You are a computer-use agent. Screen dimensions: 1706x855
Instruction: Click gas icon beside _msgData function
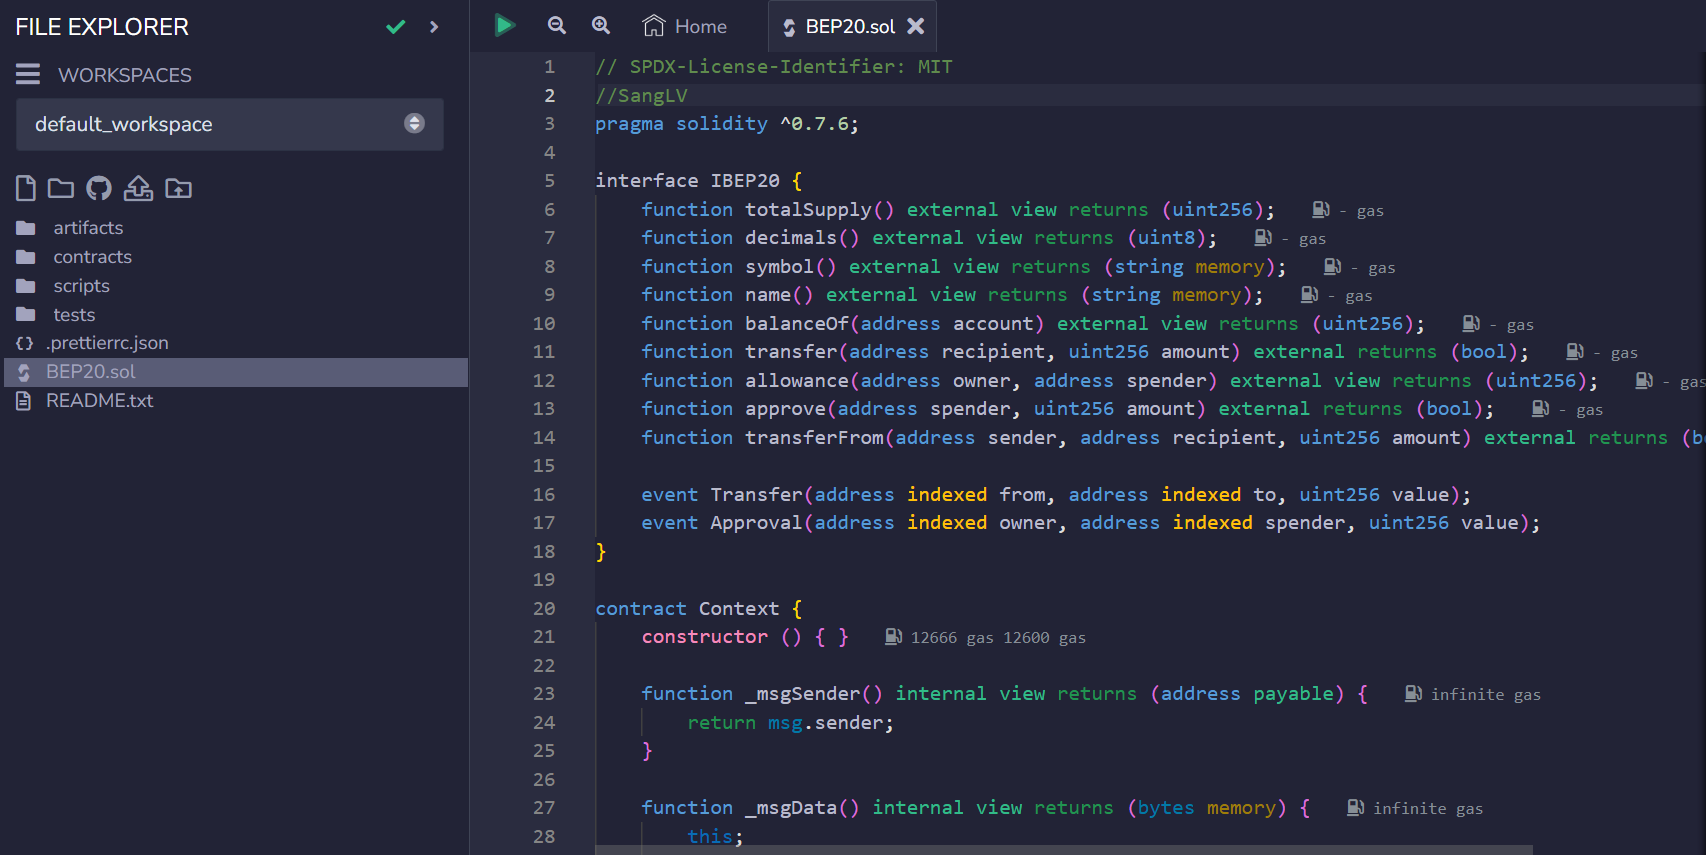(1355, 808)
